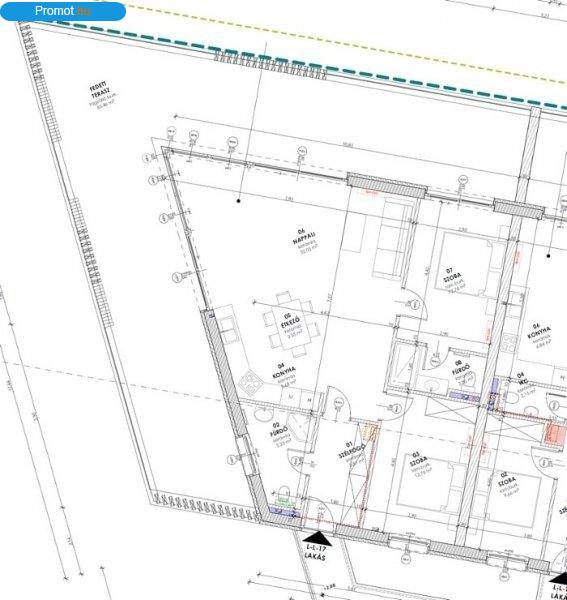Image resolution: width=567 pixels, height=600 pixels.
Task: Click the L-L-17 LAKÁS apartment label
Action: pos(316,553)
